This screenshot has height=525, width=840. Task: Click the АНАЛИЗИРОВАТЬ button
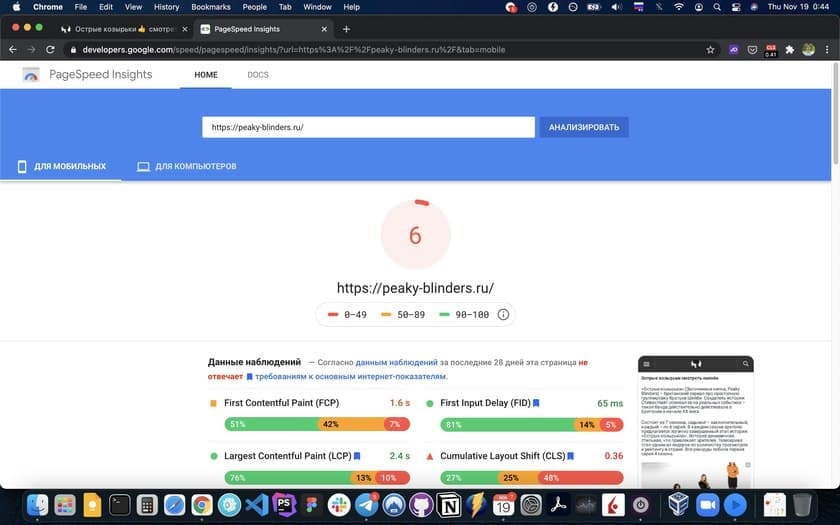point(584,128)
